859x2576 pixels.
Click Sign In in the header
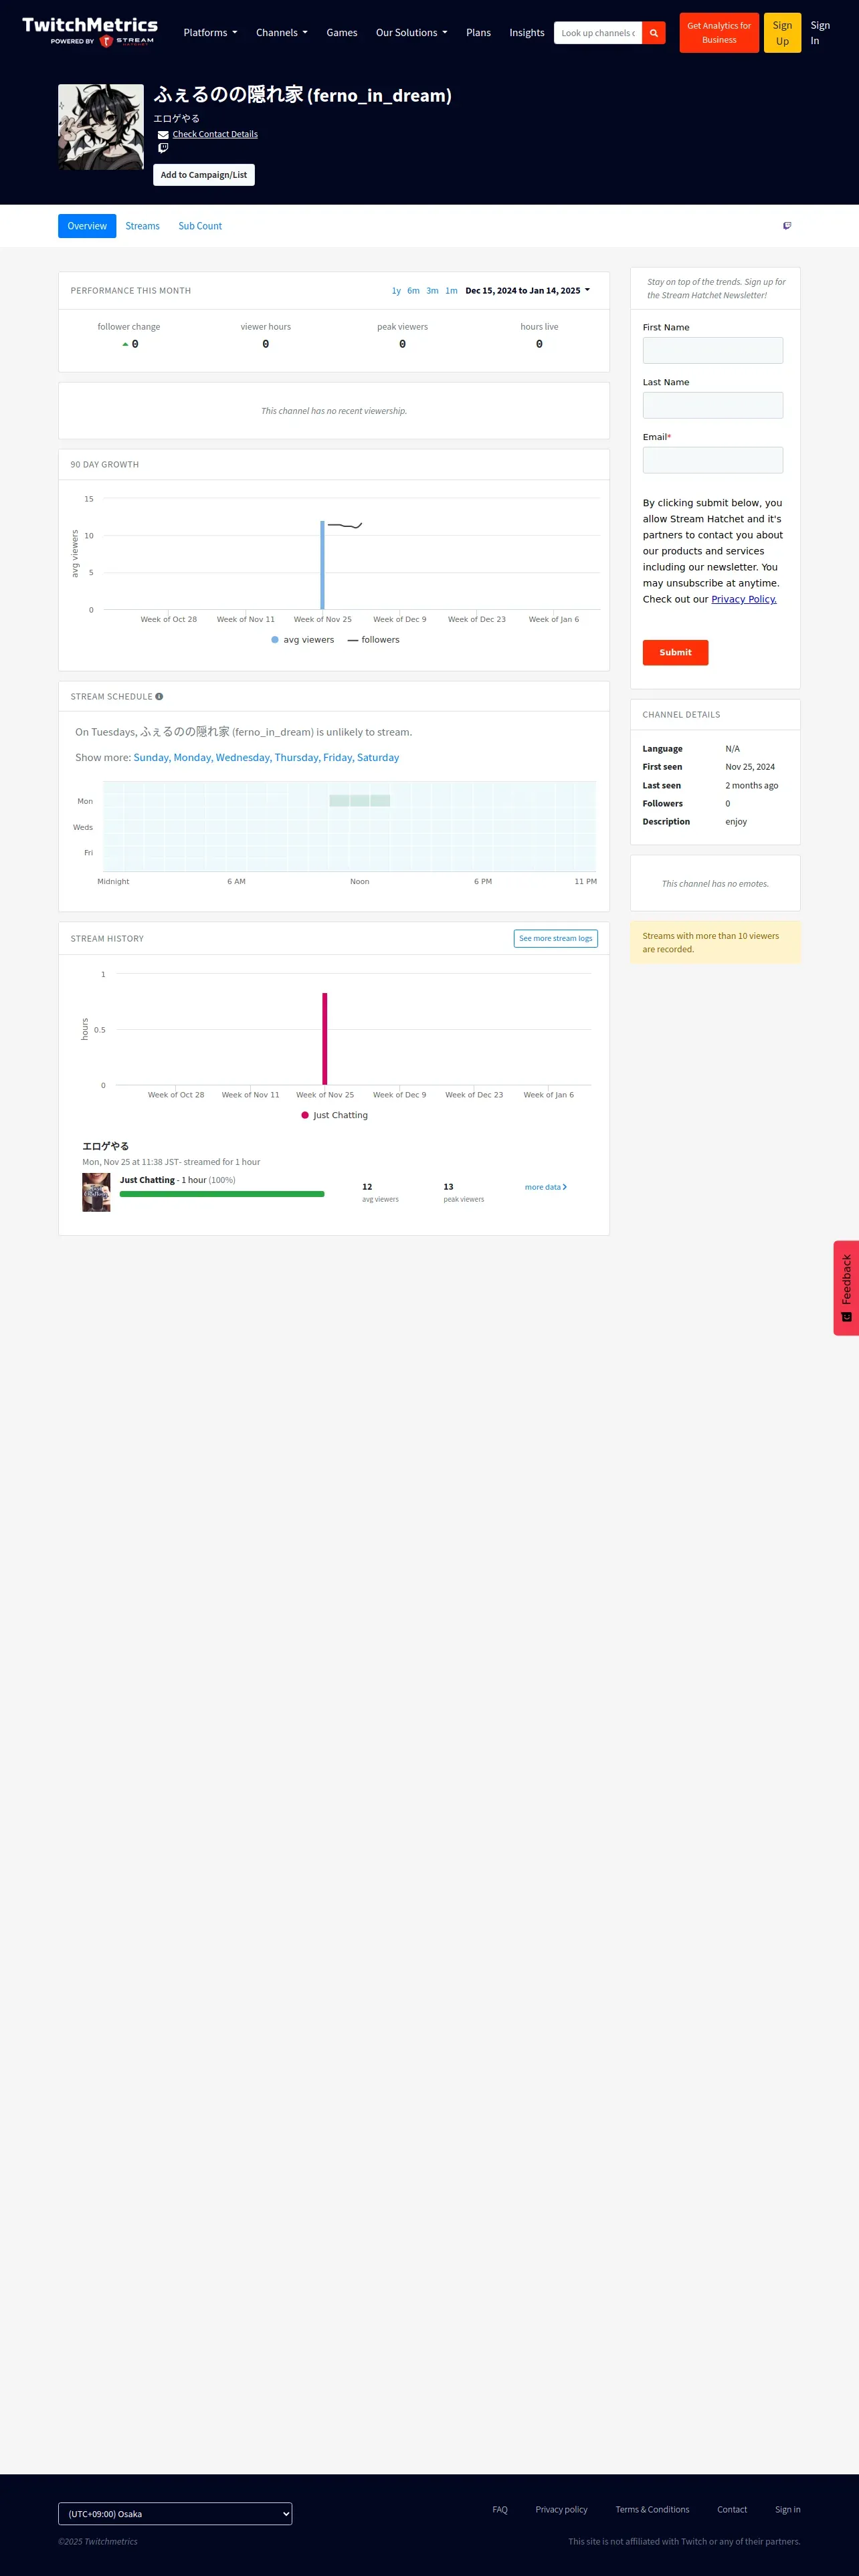pyautogui.click(x=820, y=33)
